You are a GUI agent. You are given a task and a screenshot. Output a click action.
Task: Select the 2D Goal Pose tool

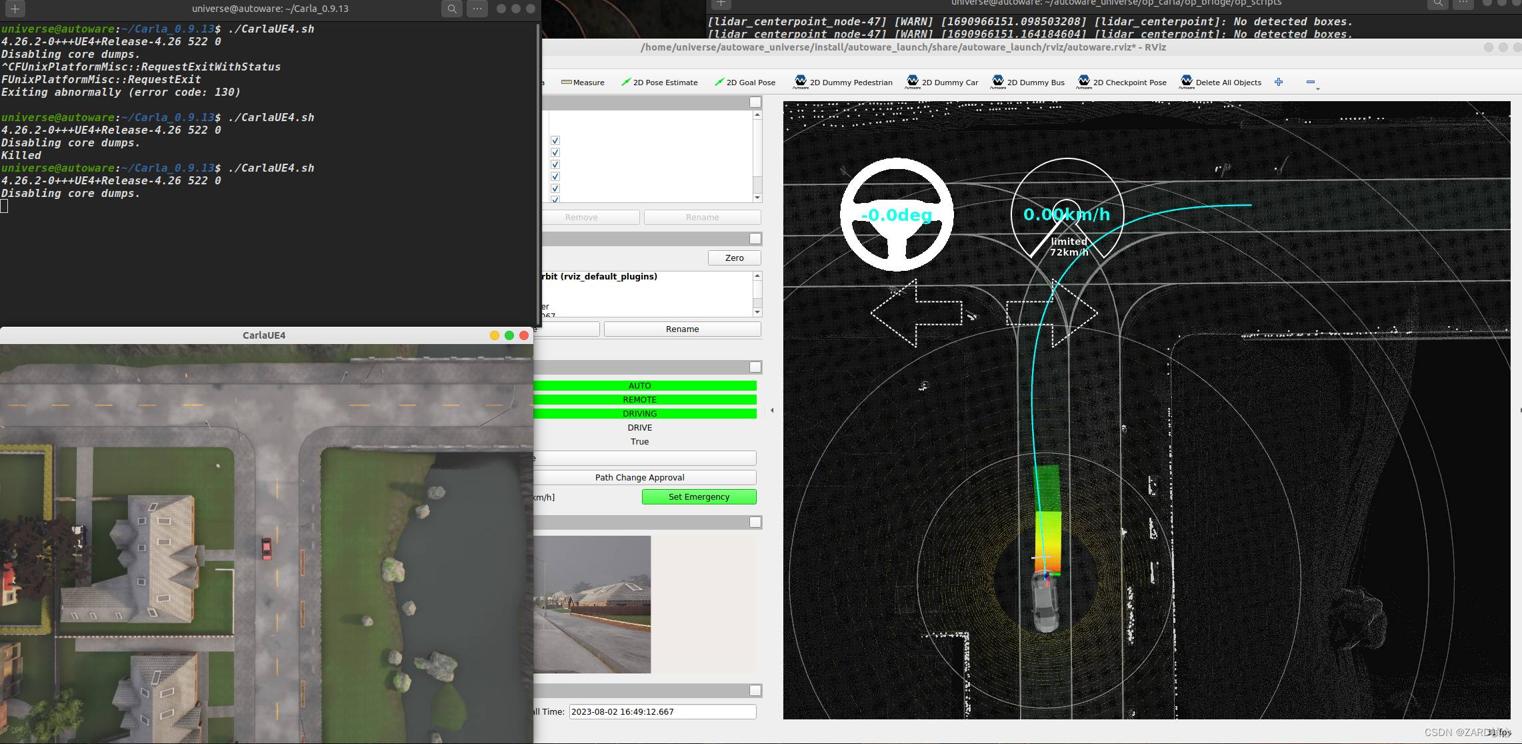click(744, 82)
